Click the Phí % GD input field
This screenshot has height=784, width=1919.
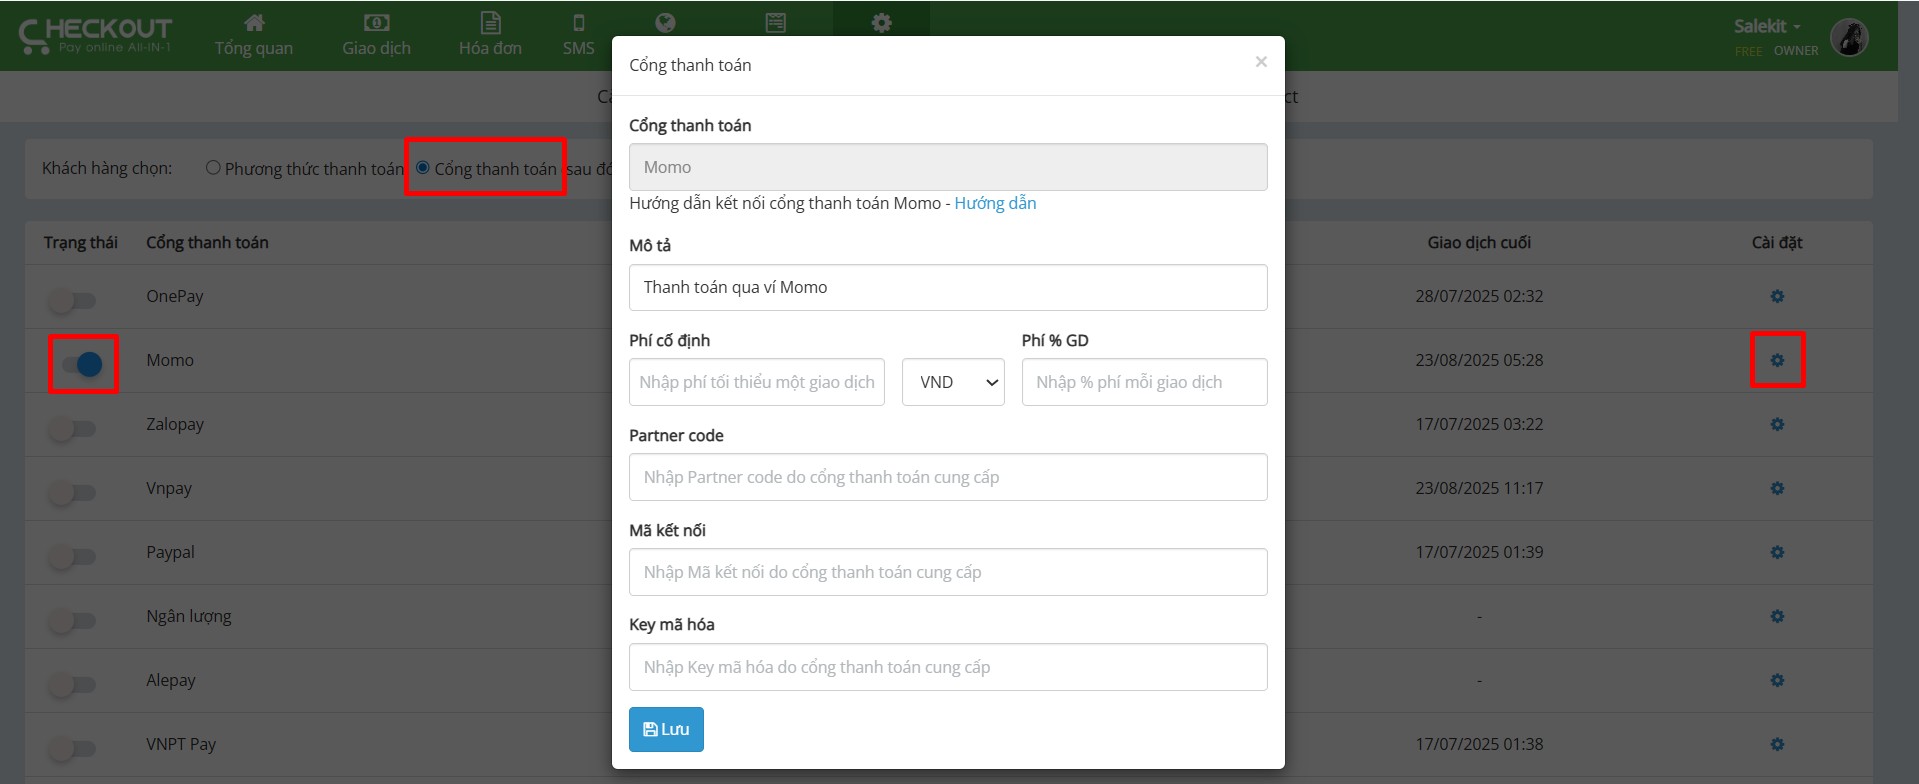pyautogui.click(x=1144, y=382)
